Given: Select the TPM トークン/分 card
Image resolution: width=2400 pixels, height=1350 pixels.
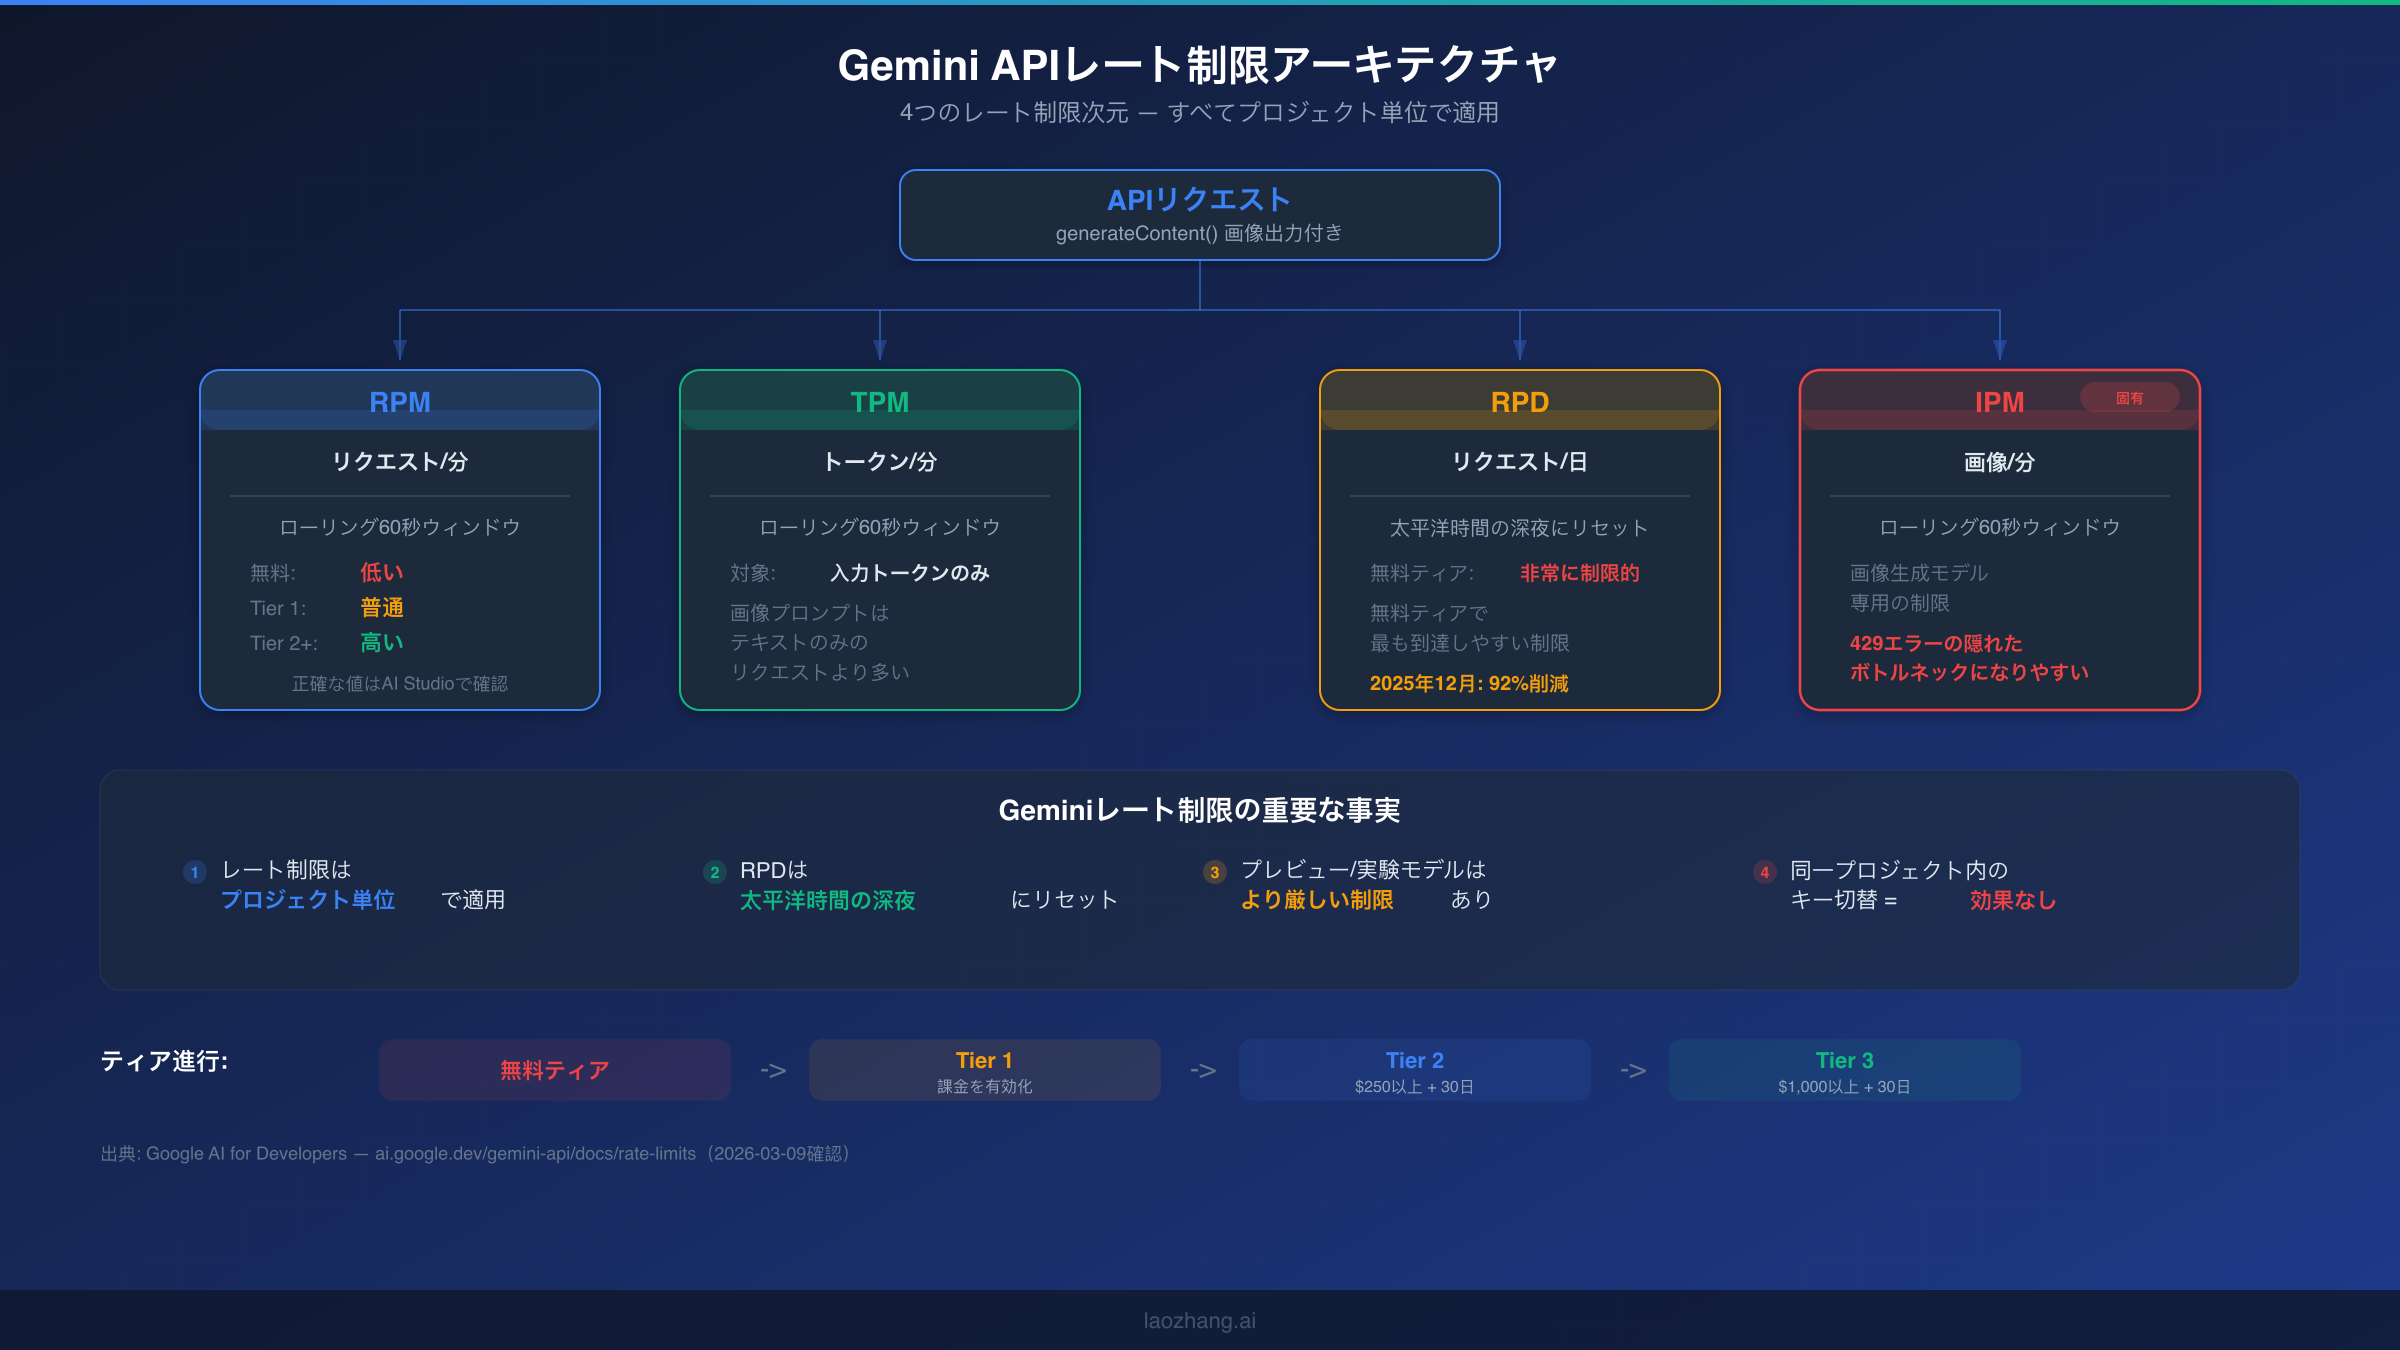Looking at the screenshot, I should point(879,540).
